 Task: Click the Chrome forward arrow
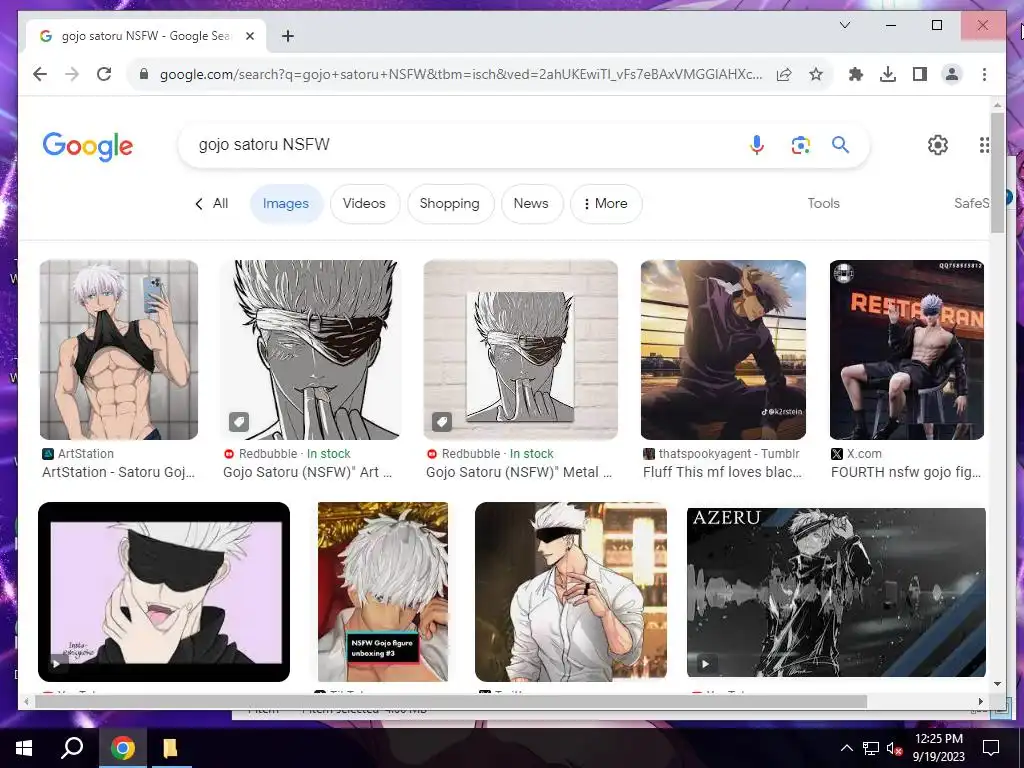pos(72,74)
